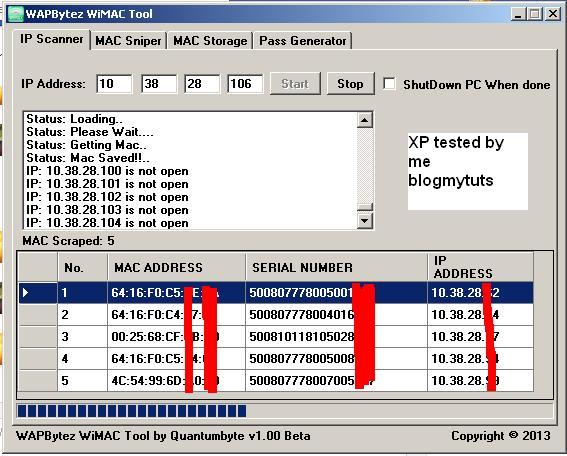Click serial number cell starting 500810118105028
The width and height of the screenshot is (567, 456).
click(x=336, y=337)
